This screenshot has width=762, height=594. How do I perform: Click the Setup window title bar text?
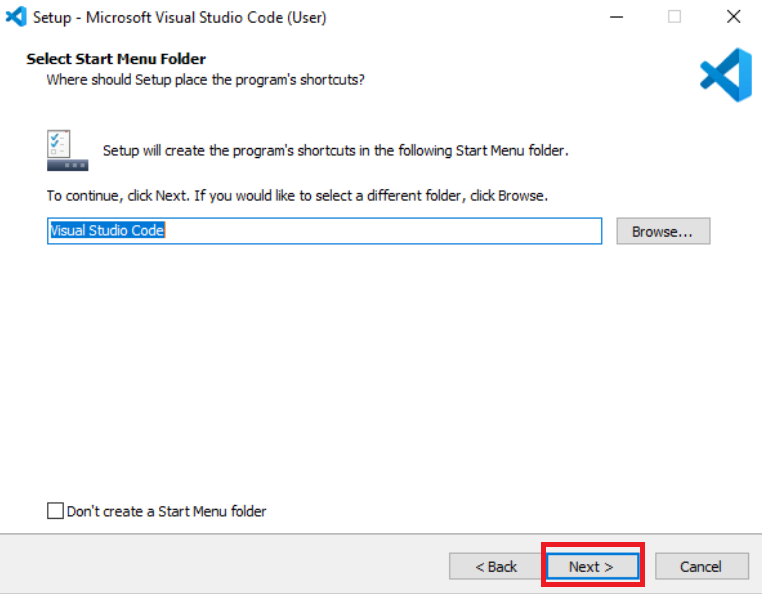[x=180, y=17]
